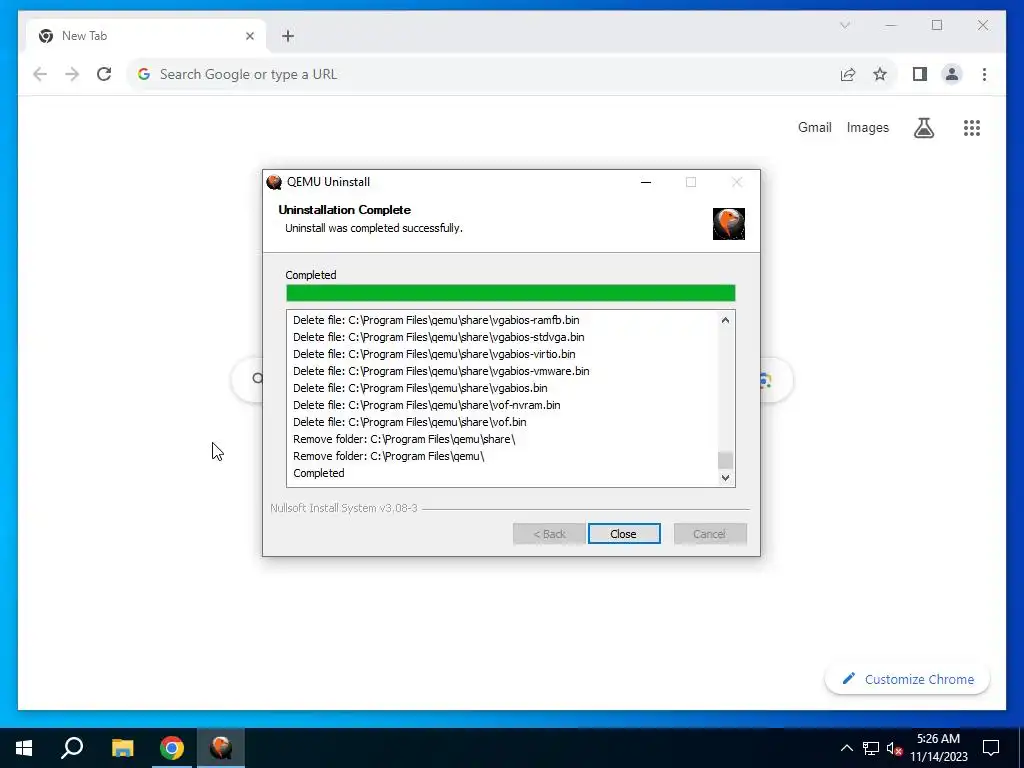Select the log line 'Delete file: ...vgabios-ramfb.bin'
1024x768 pixels.
[x=436, y=320]
